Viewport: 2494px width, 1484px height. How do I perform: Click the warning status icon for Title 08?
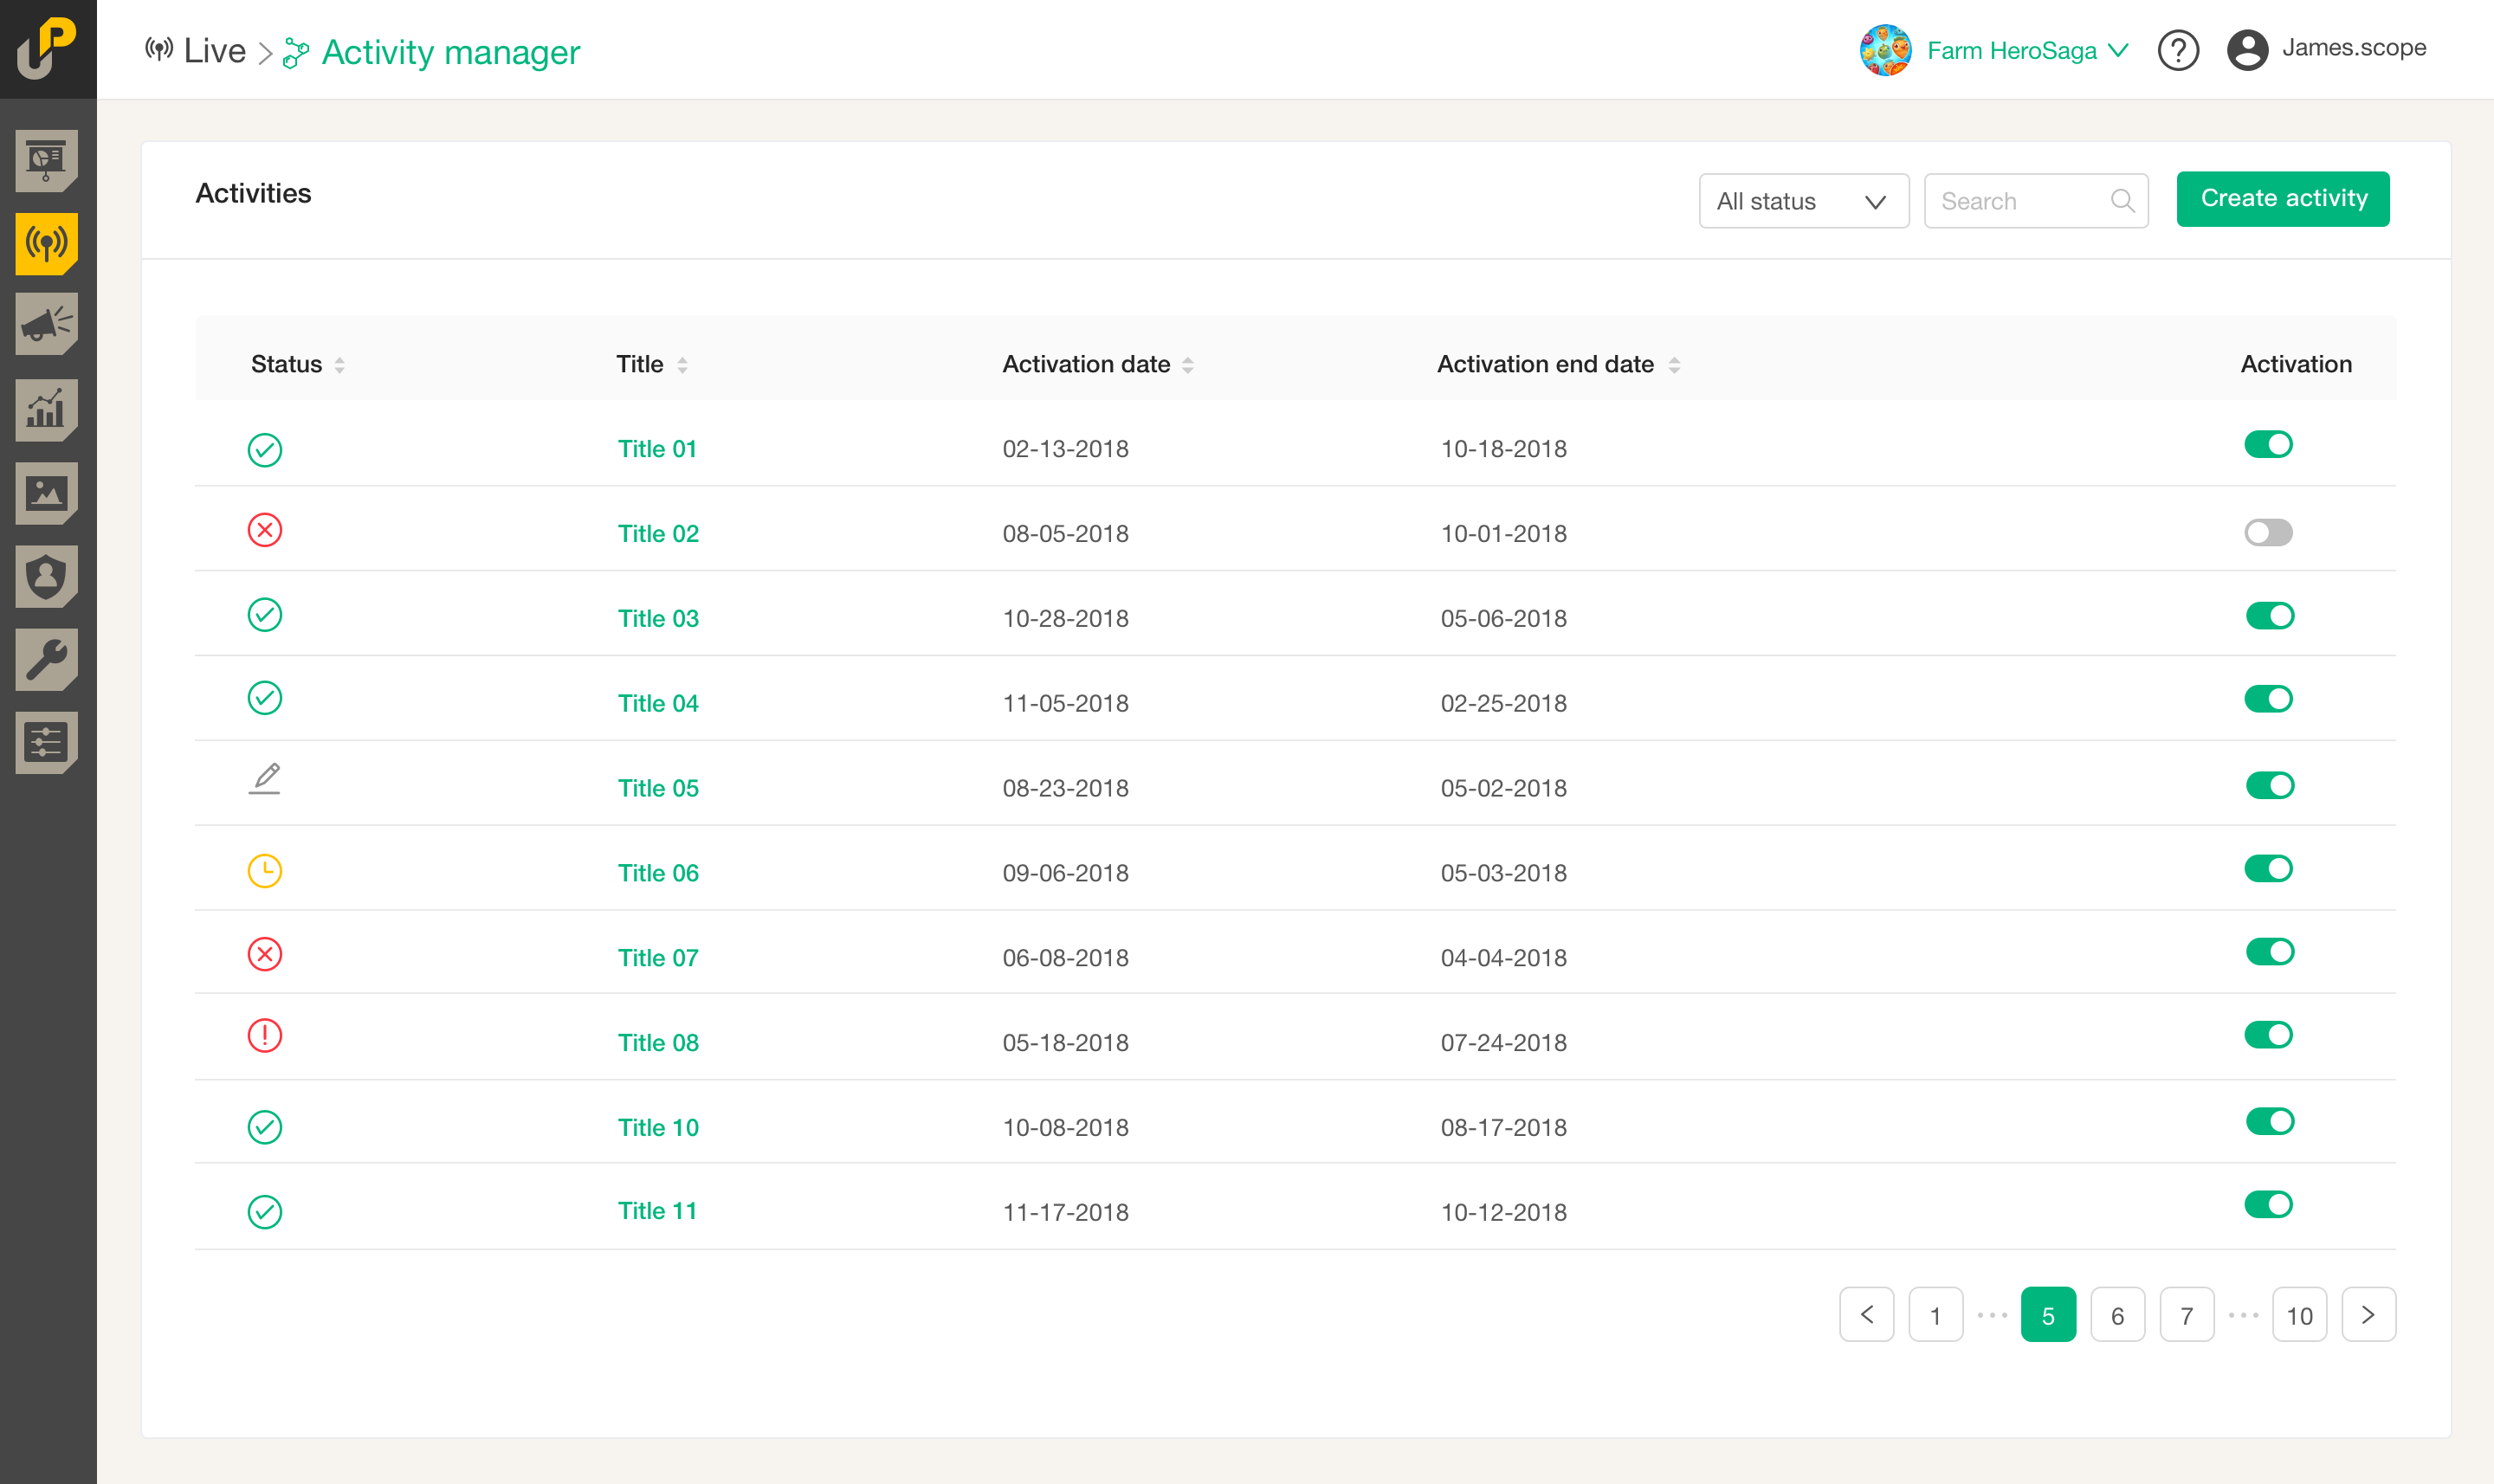pos(264,1035)
